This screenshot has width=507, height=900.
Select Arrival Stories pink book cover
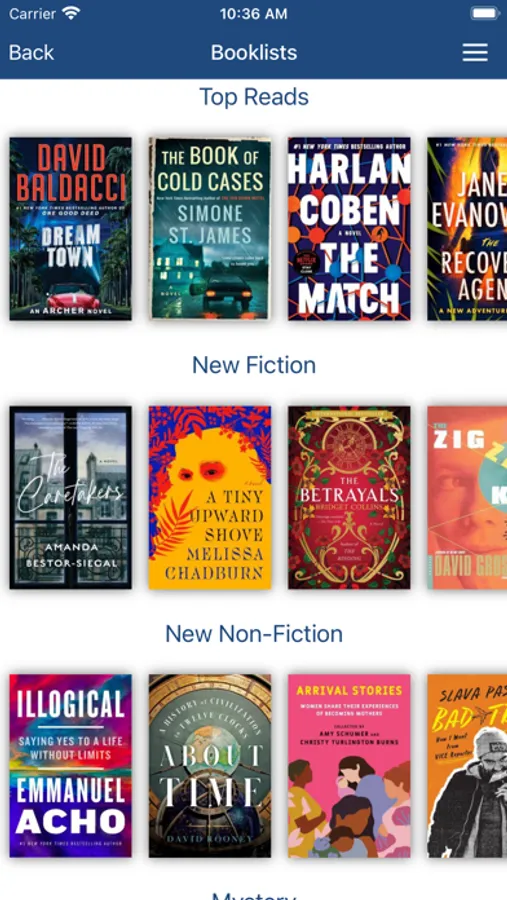click(349, 766)
